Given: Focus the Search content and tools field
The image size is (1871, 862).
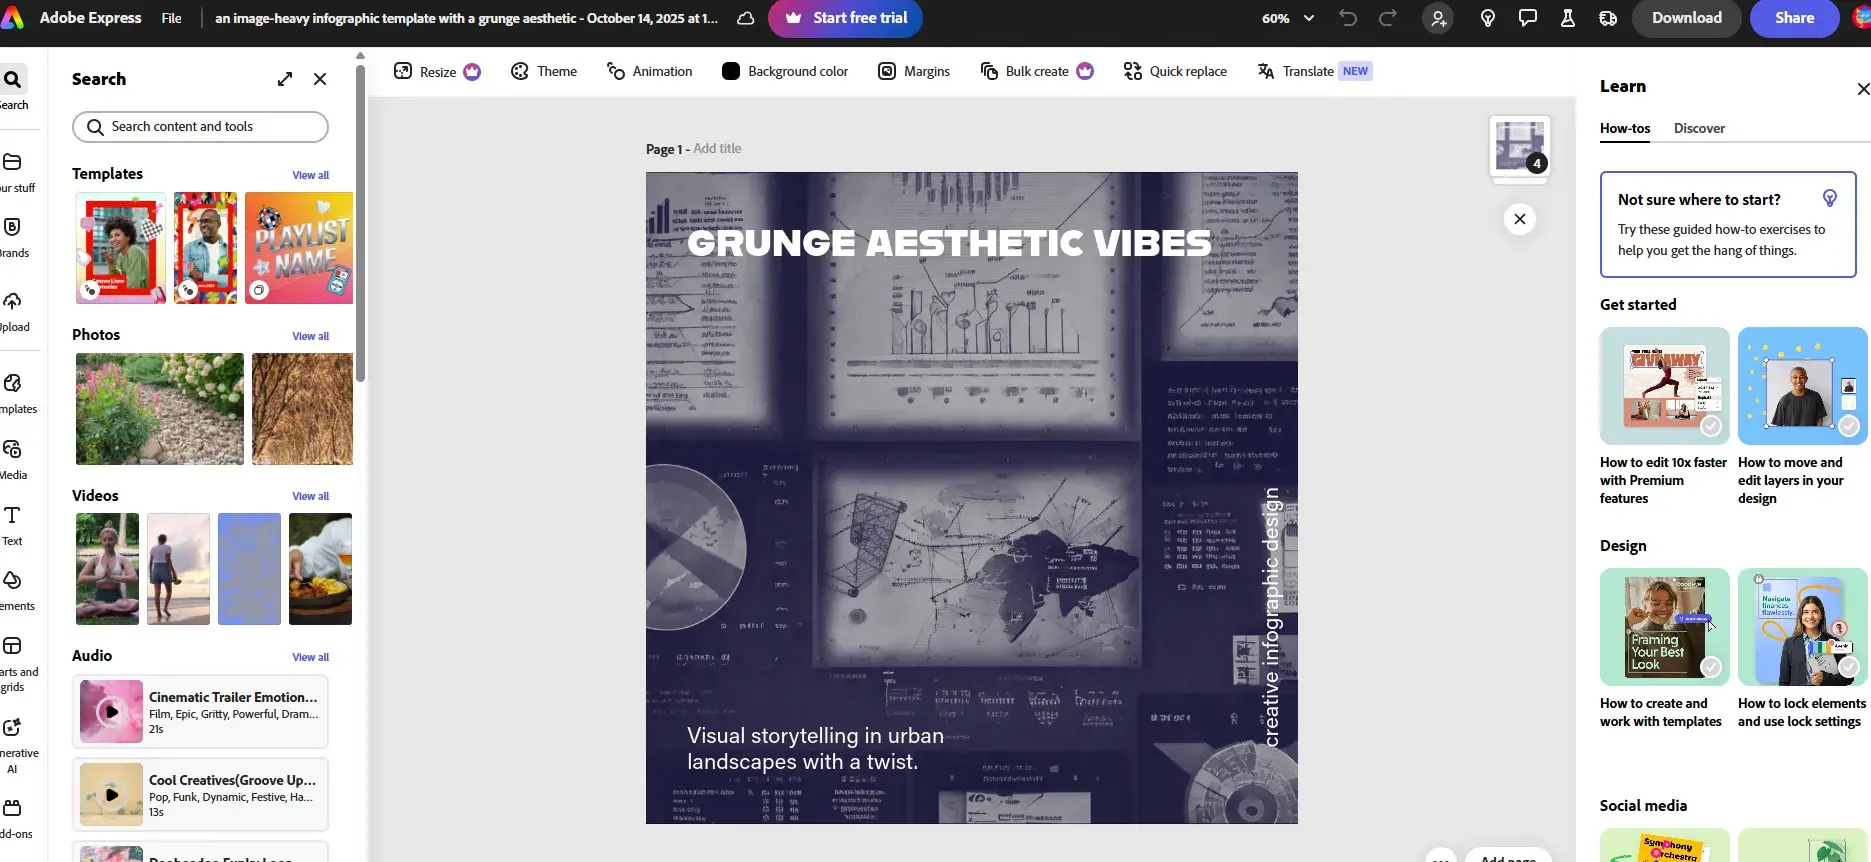Looking at the screenshot, I should pyautogui.click(x=200, y=127).
